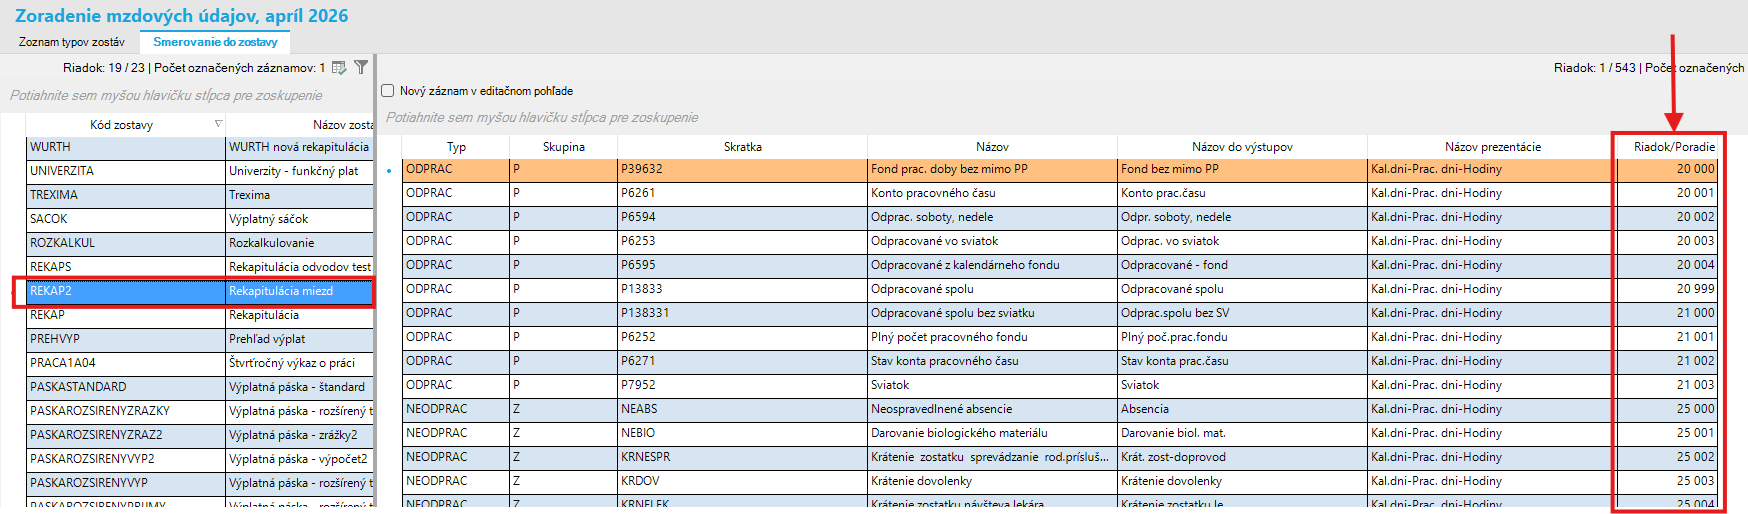Select the TREXIMA report row
This screenshot has width=1748, height=514.
click(200, 195)
